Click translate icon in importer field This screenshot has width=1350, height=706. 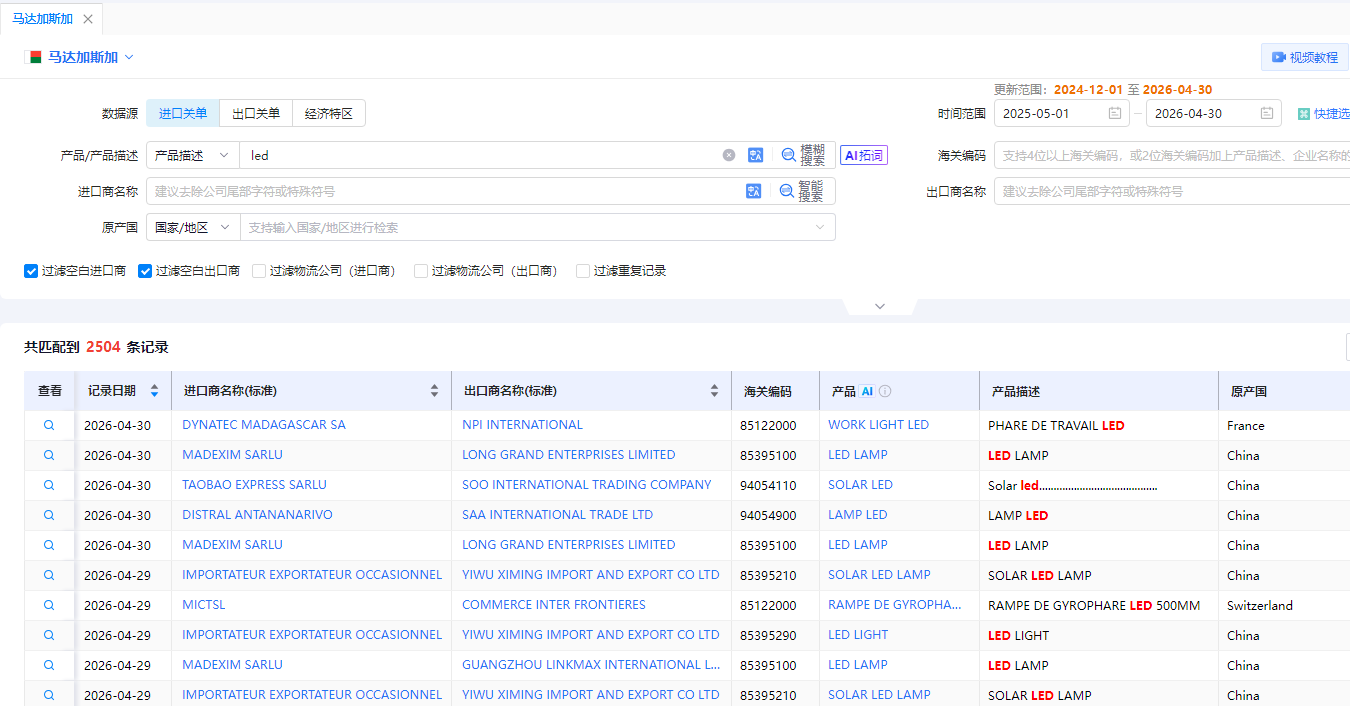754,191
